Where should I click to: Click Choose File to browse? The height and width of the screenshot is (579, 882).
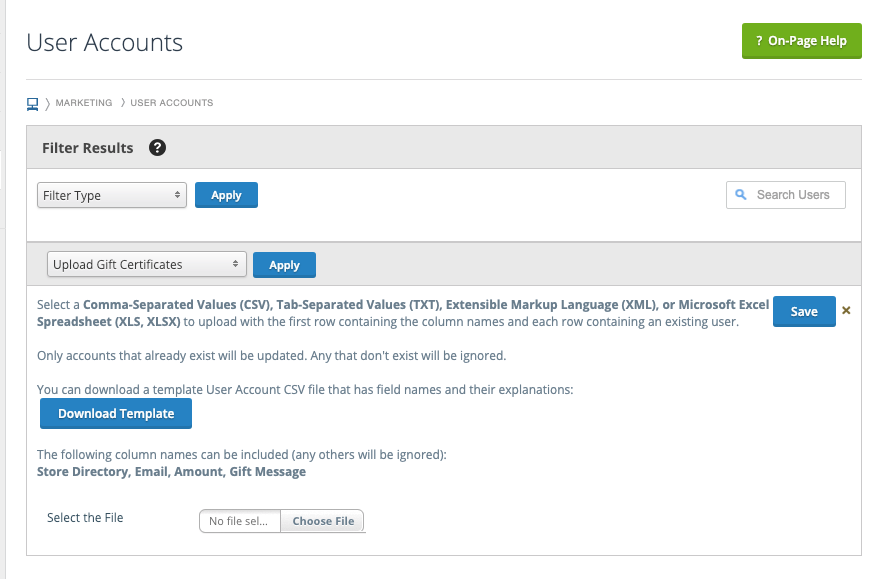click(323, 521)
